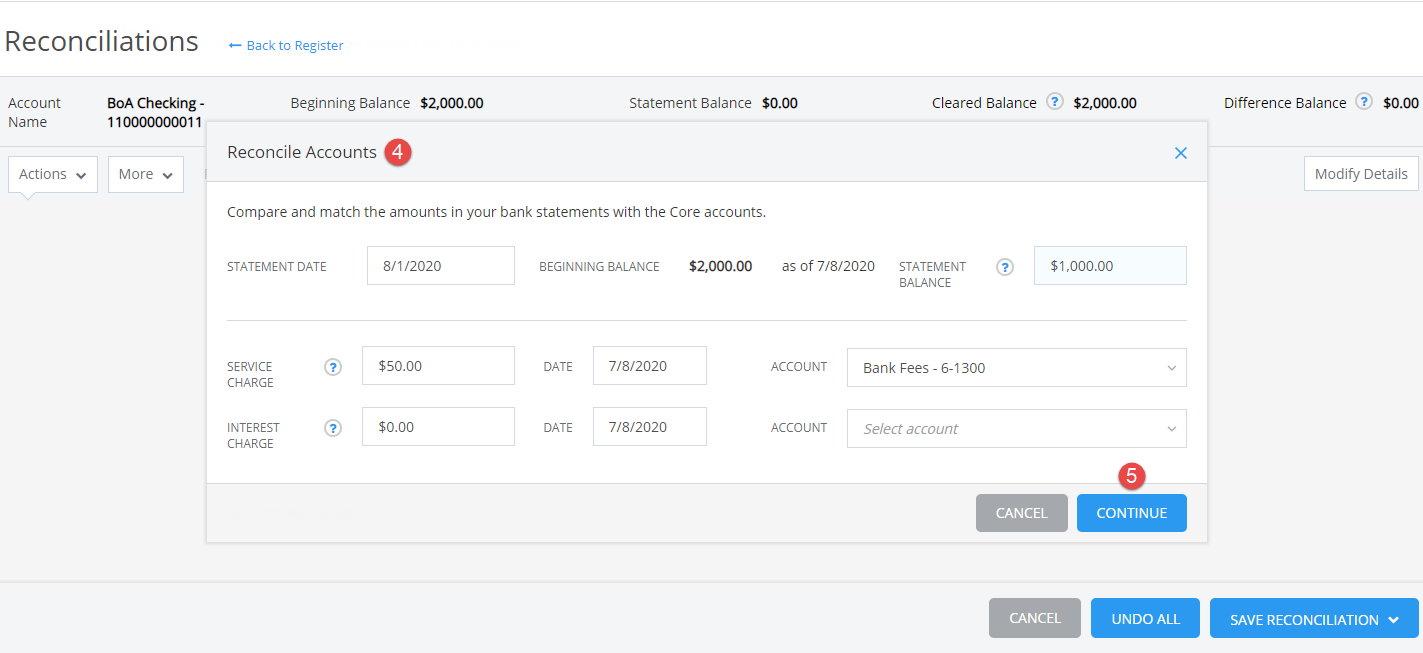This screenshot has height=653, width=1423.
Task: Open the Select account dropdown
Action: tap(1017, 428)
